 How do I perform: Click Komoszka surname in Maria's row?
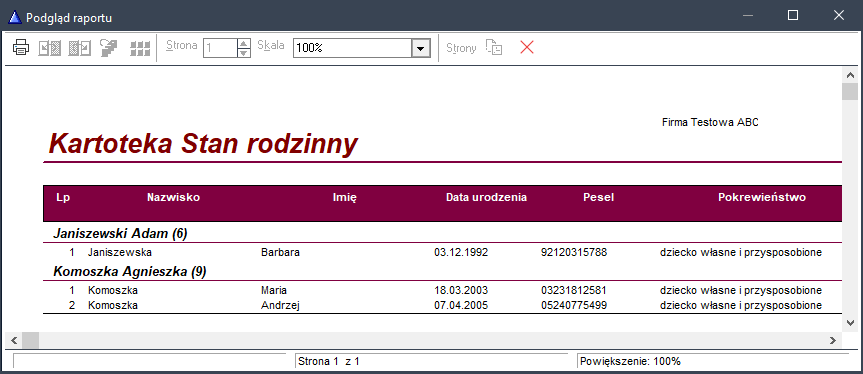pyautogui.click(x=112, y=290)
